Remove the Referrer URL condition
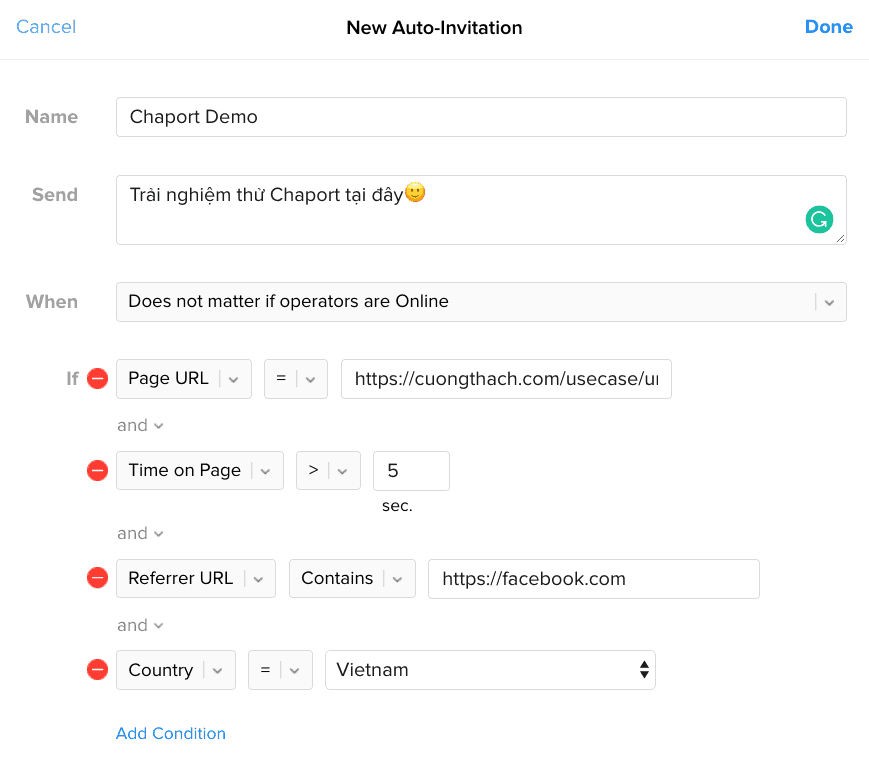 [98, 578]
